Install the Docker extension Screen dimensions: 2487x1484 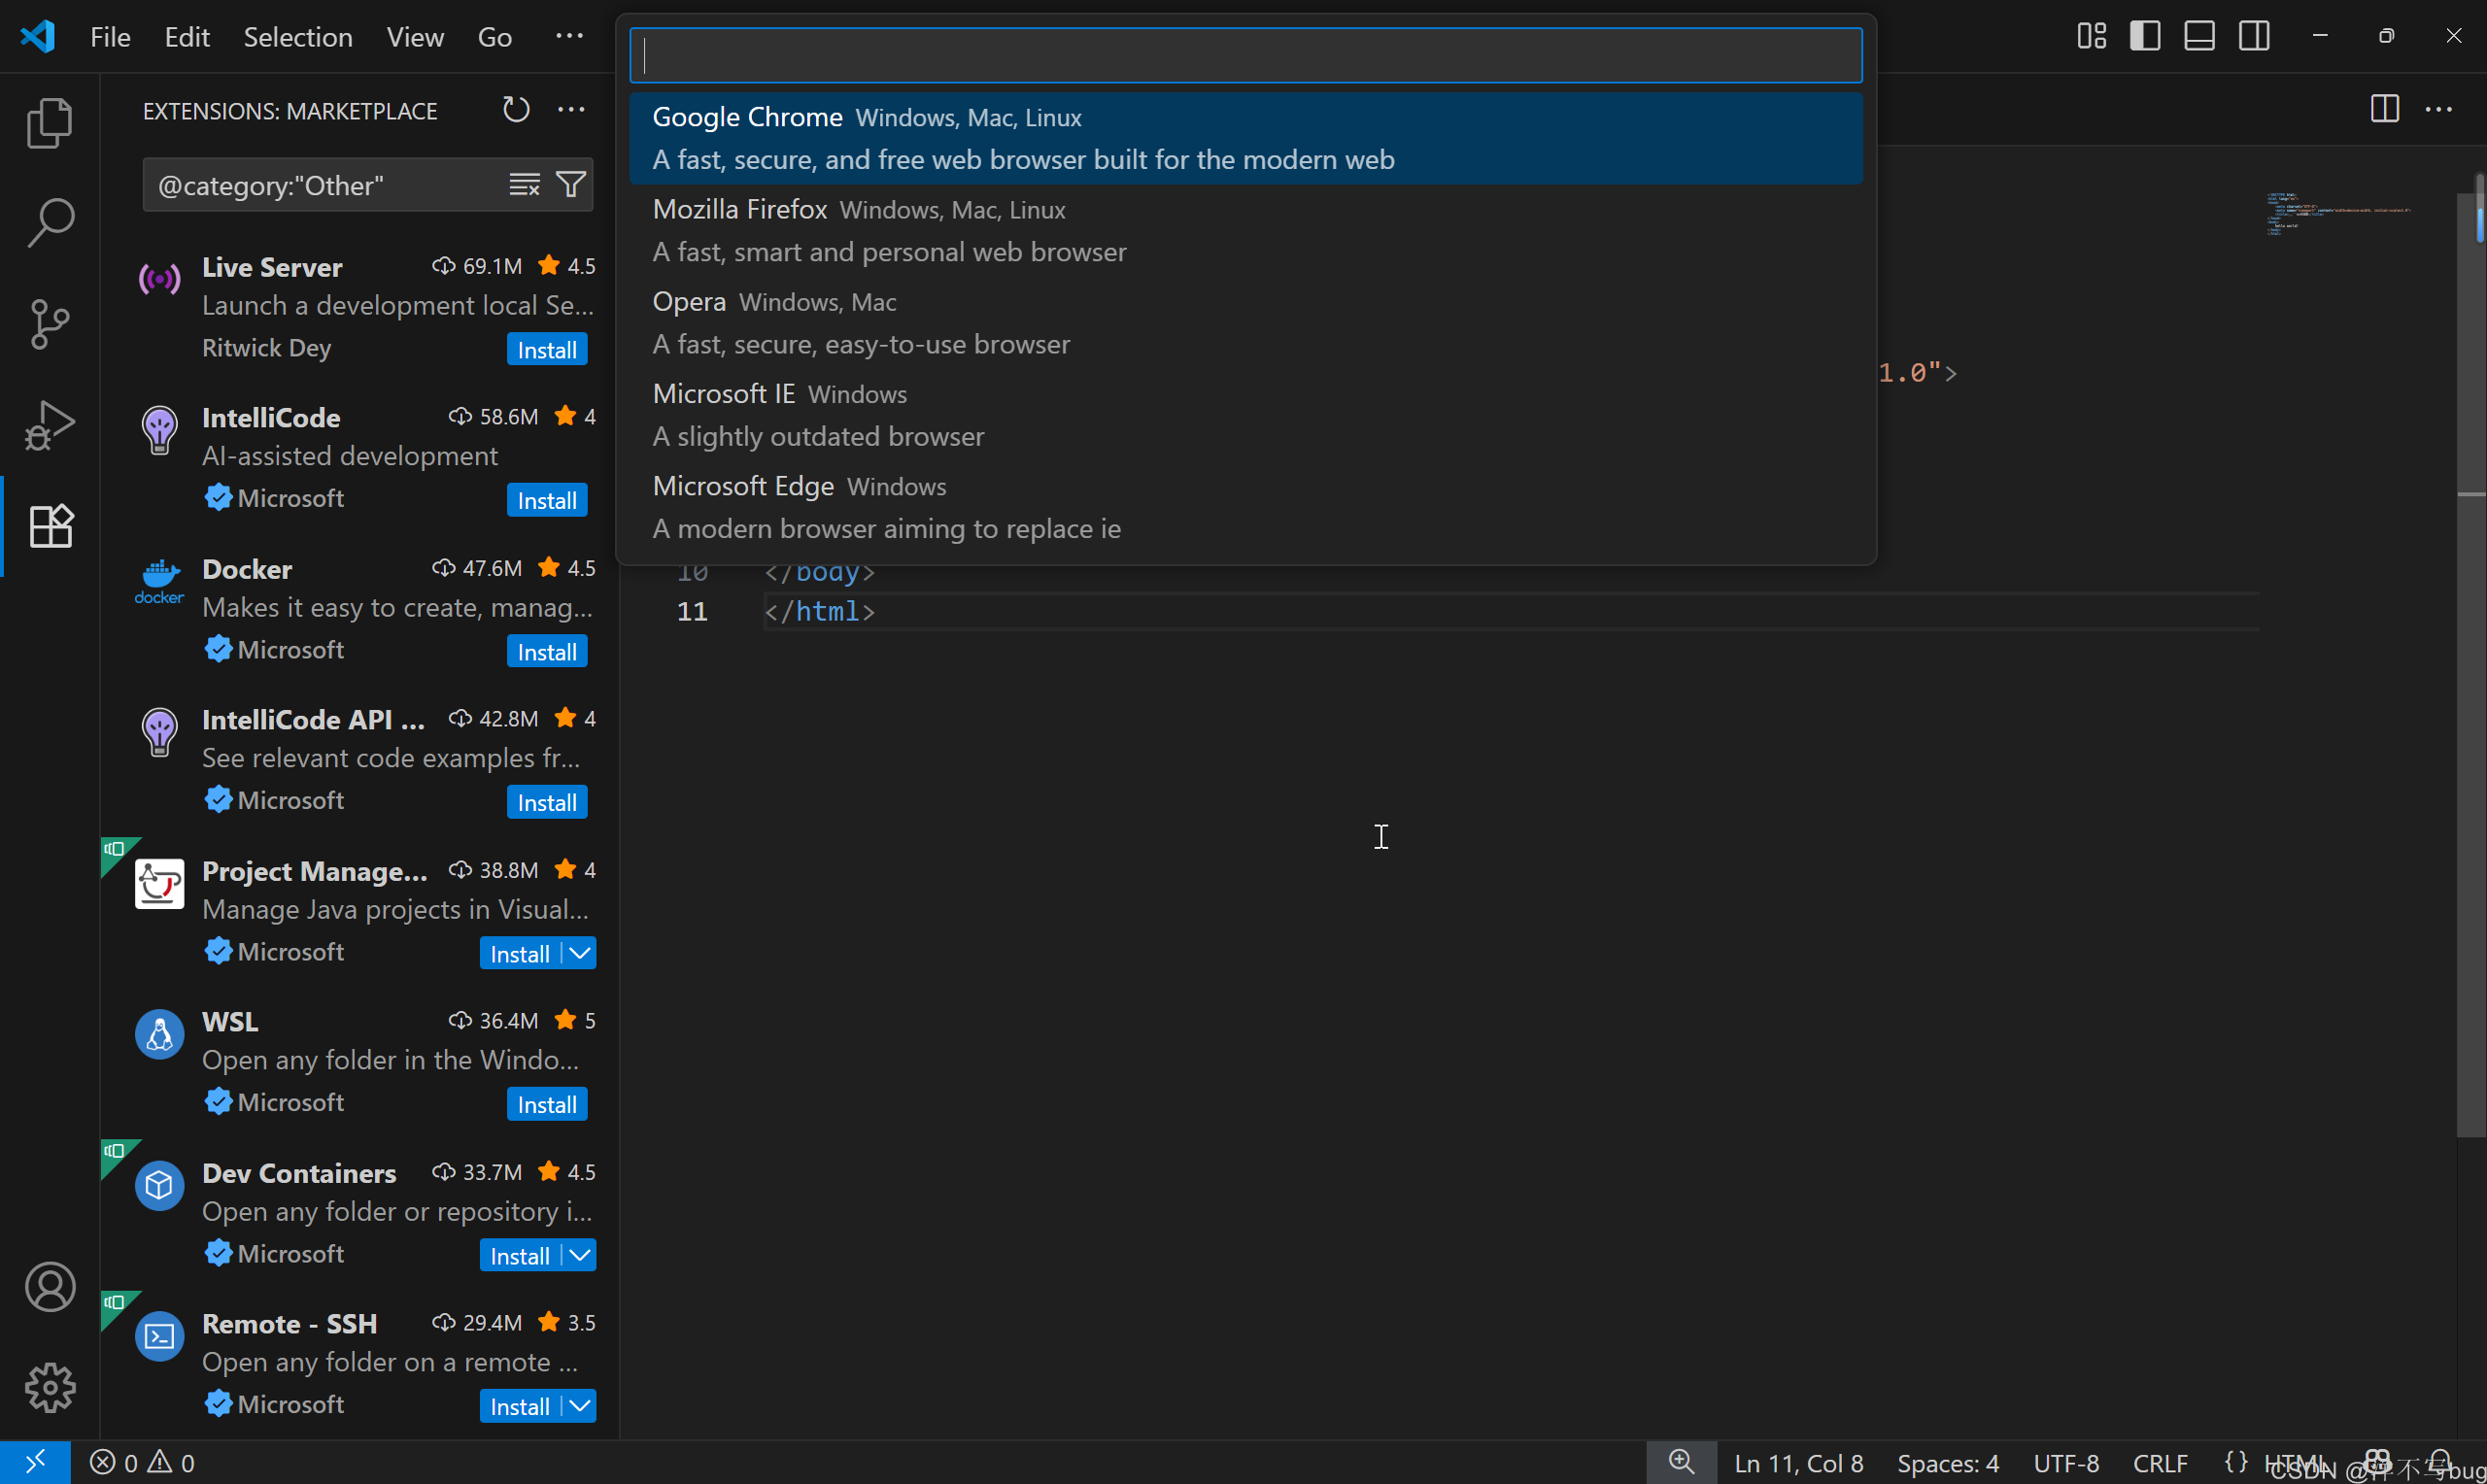coord(547,652)
